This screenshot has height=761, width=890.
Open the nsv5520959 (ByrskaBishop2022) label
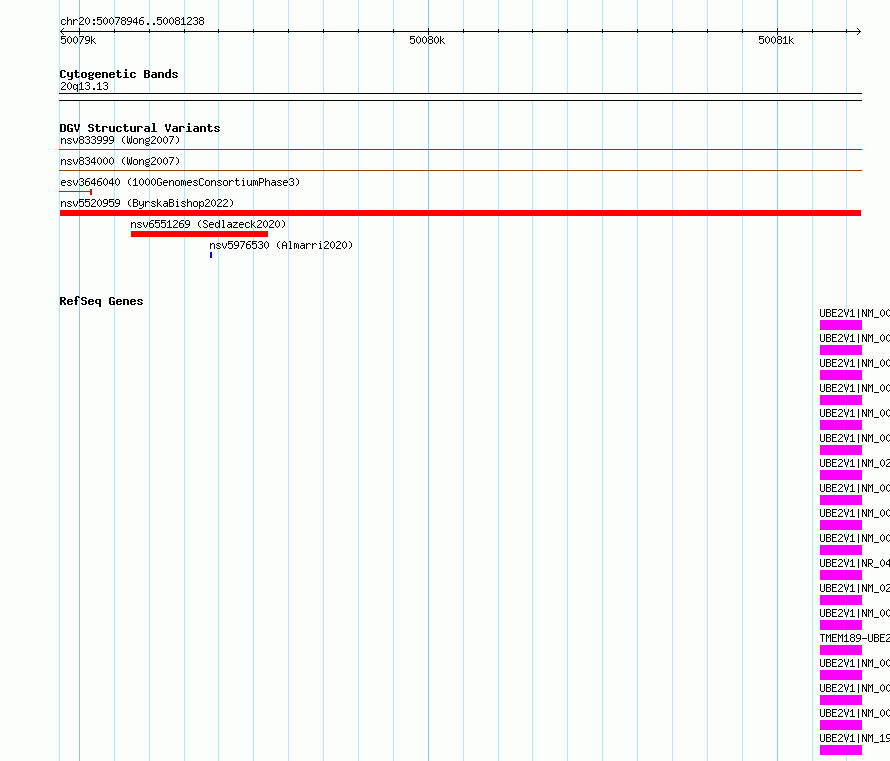[x=147, y=203]
